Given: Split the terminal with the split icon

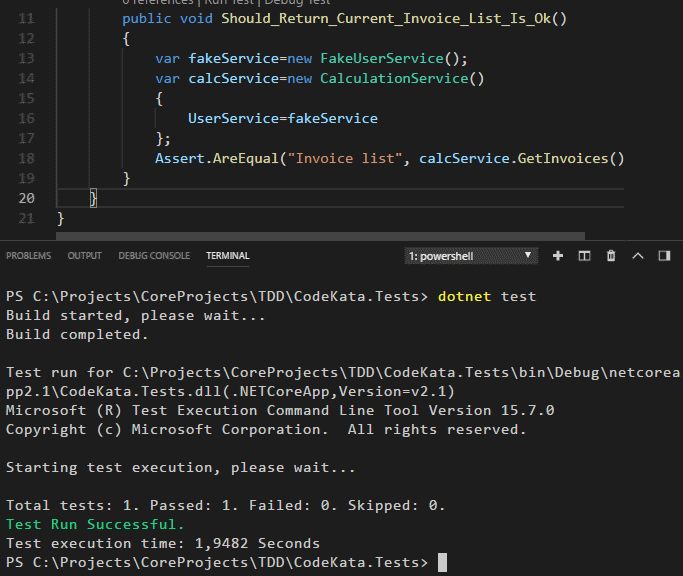Looking at the screenshot, I should [x=585, y=256].
